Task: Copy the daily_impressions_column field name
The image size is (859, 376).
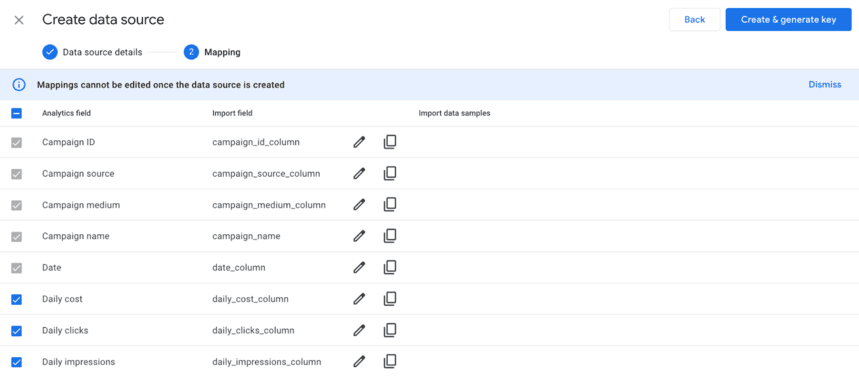Action: [x=390, y=361]
